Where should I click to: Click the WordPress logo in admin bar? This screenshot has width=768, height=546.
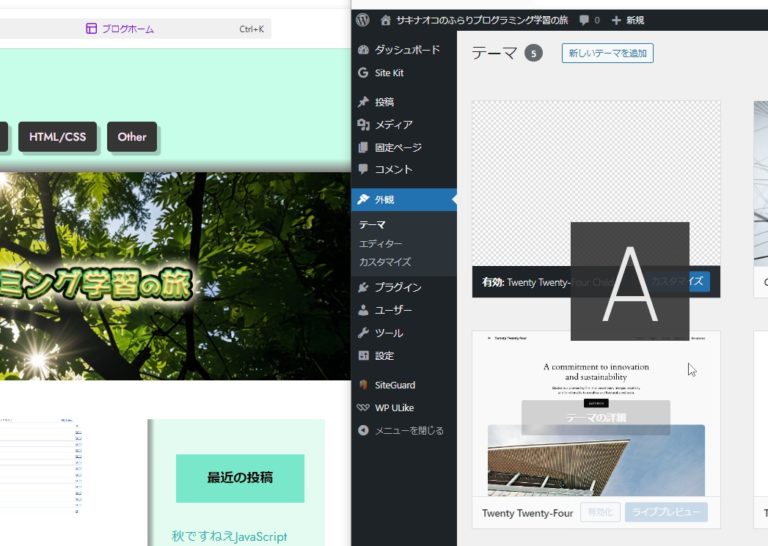(x=363, y=19)
